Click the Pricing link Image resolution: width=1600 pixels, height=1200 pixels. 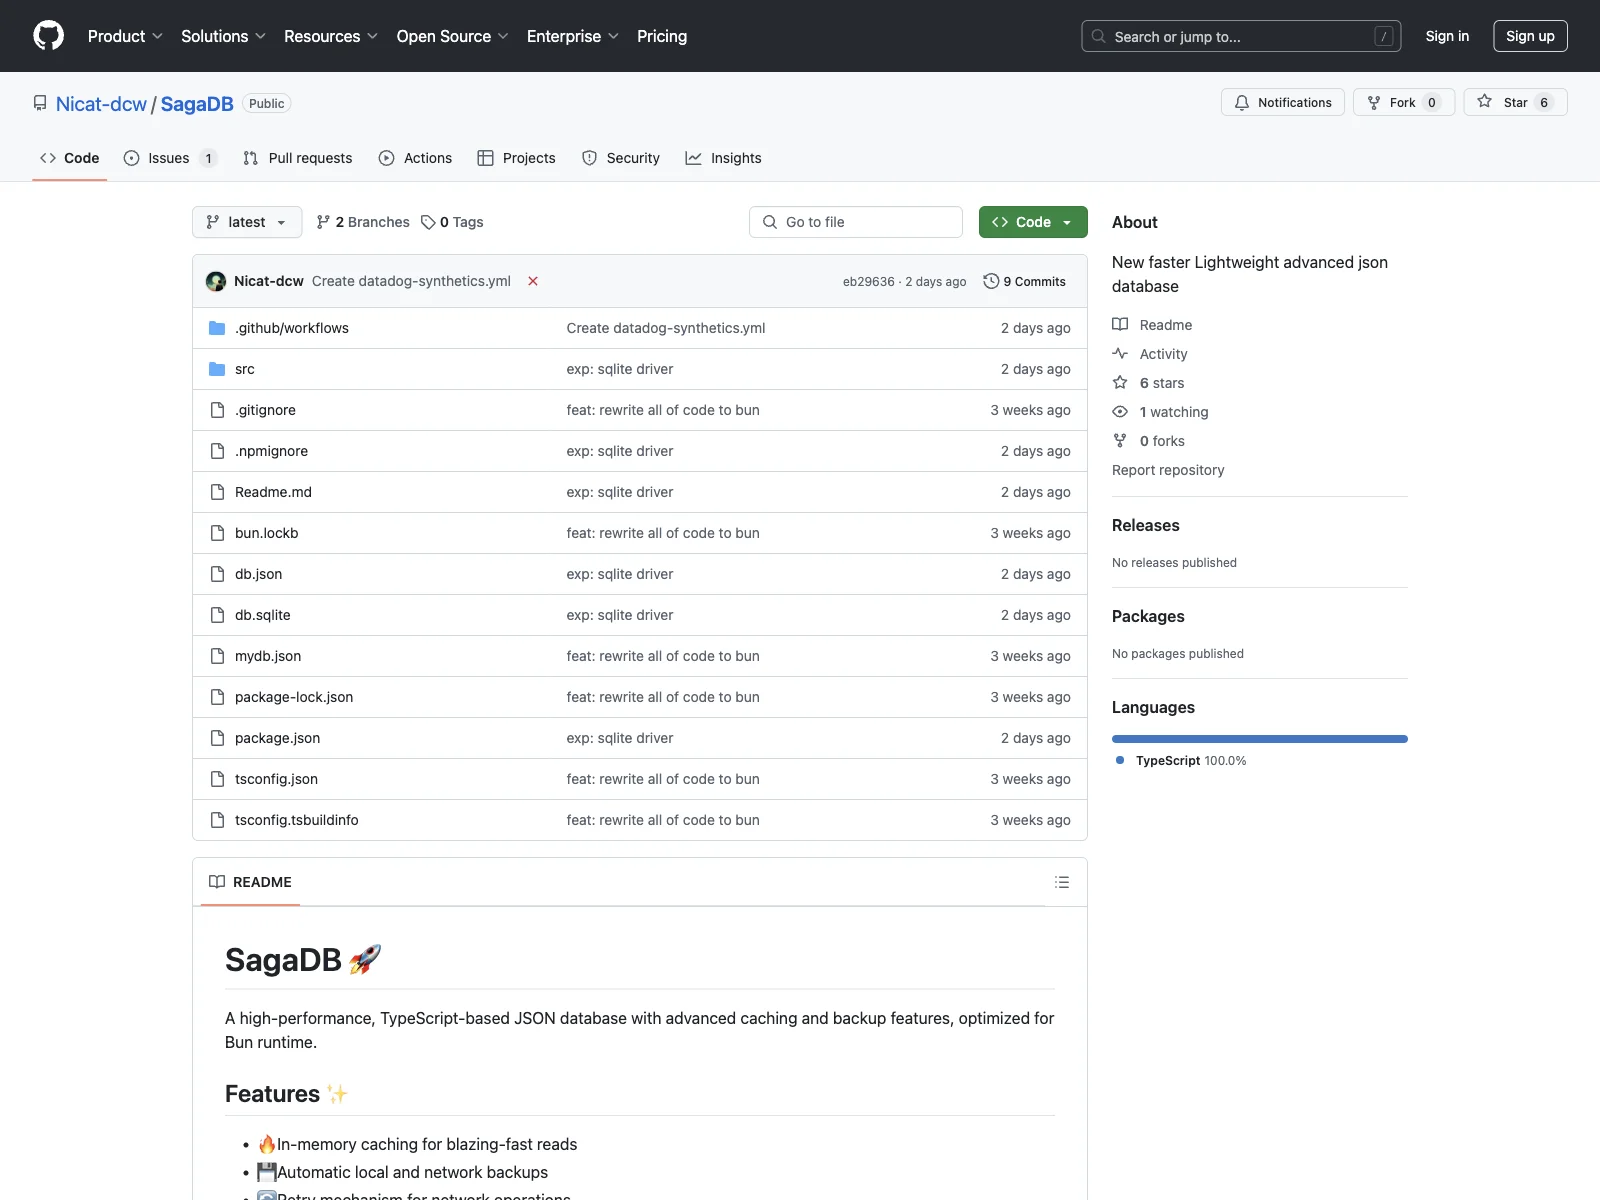(662, 36)
